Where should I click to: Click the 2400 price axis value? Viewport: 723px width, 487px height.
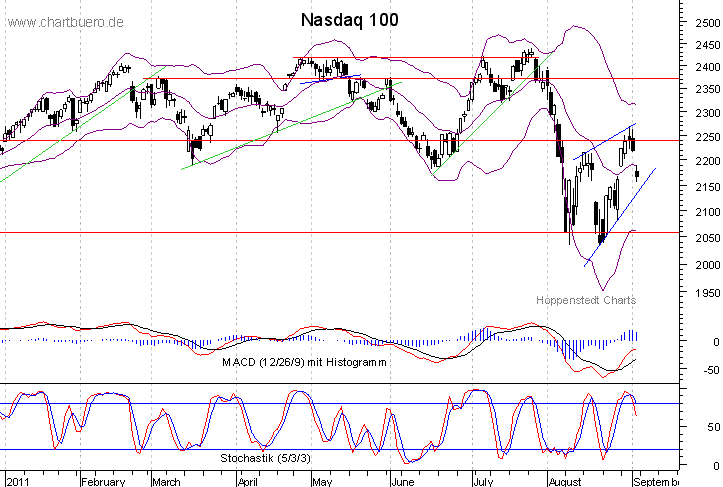pos(708,67)
